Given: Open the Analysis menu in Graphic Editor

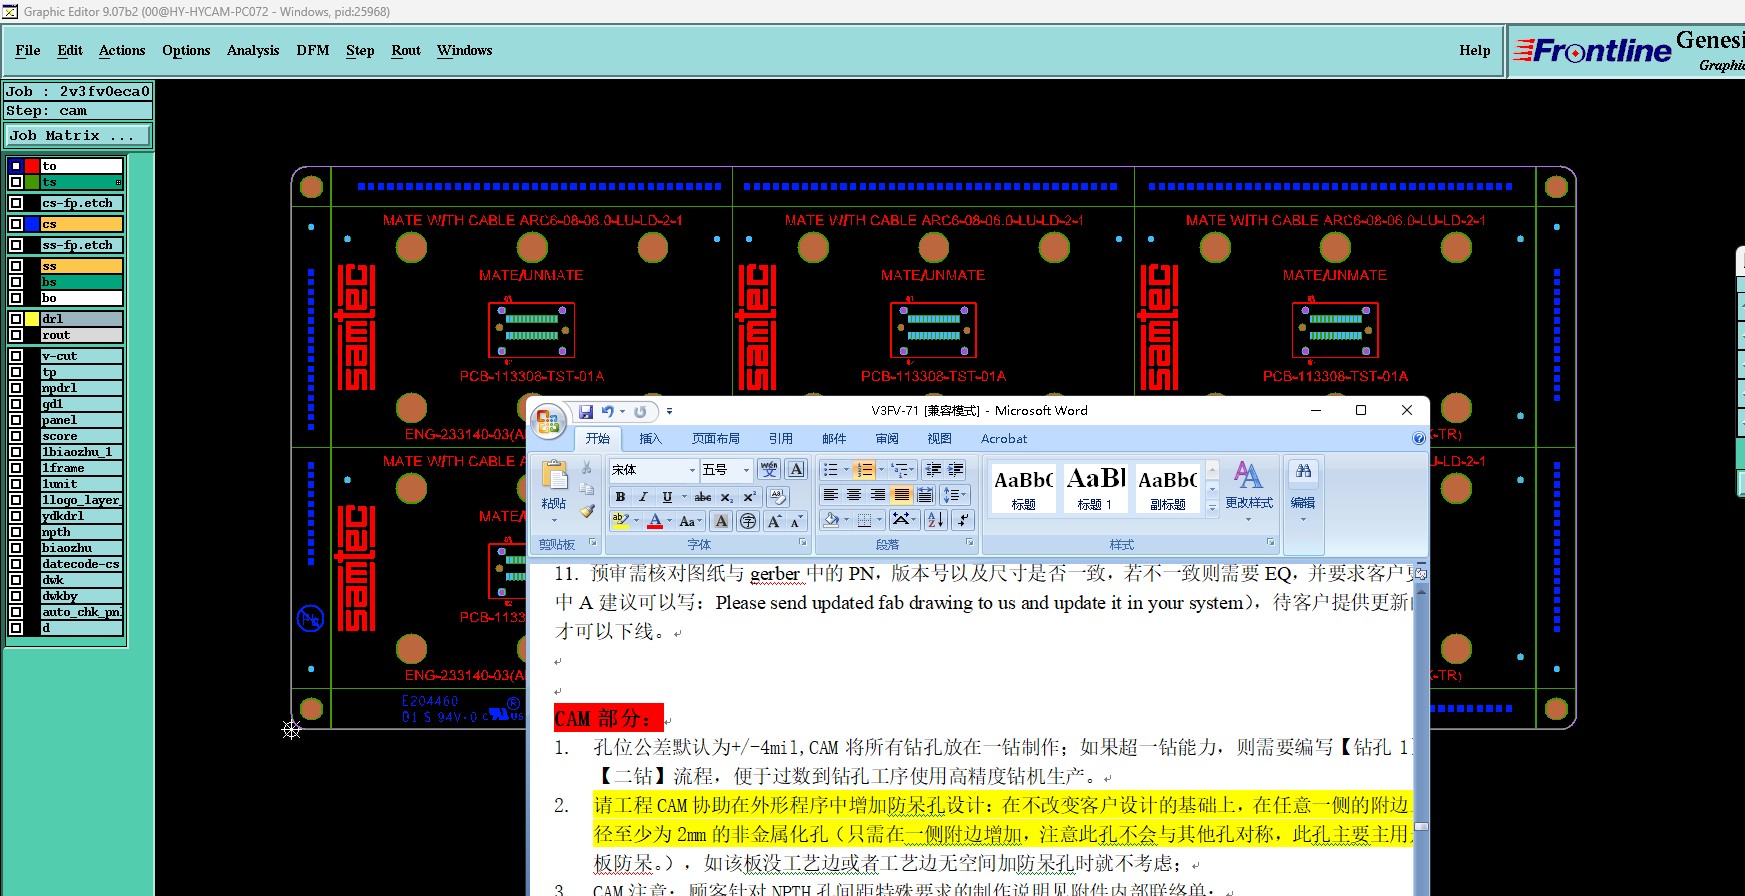Looking at the screenshot, I should pos(253,50).
